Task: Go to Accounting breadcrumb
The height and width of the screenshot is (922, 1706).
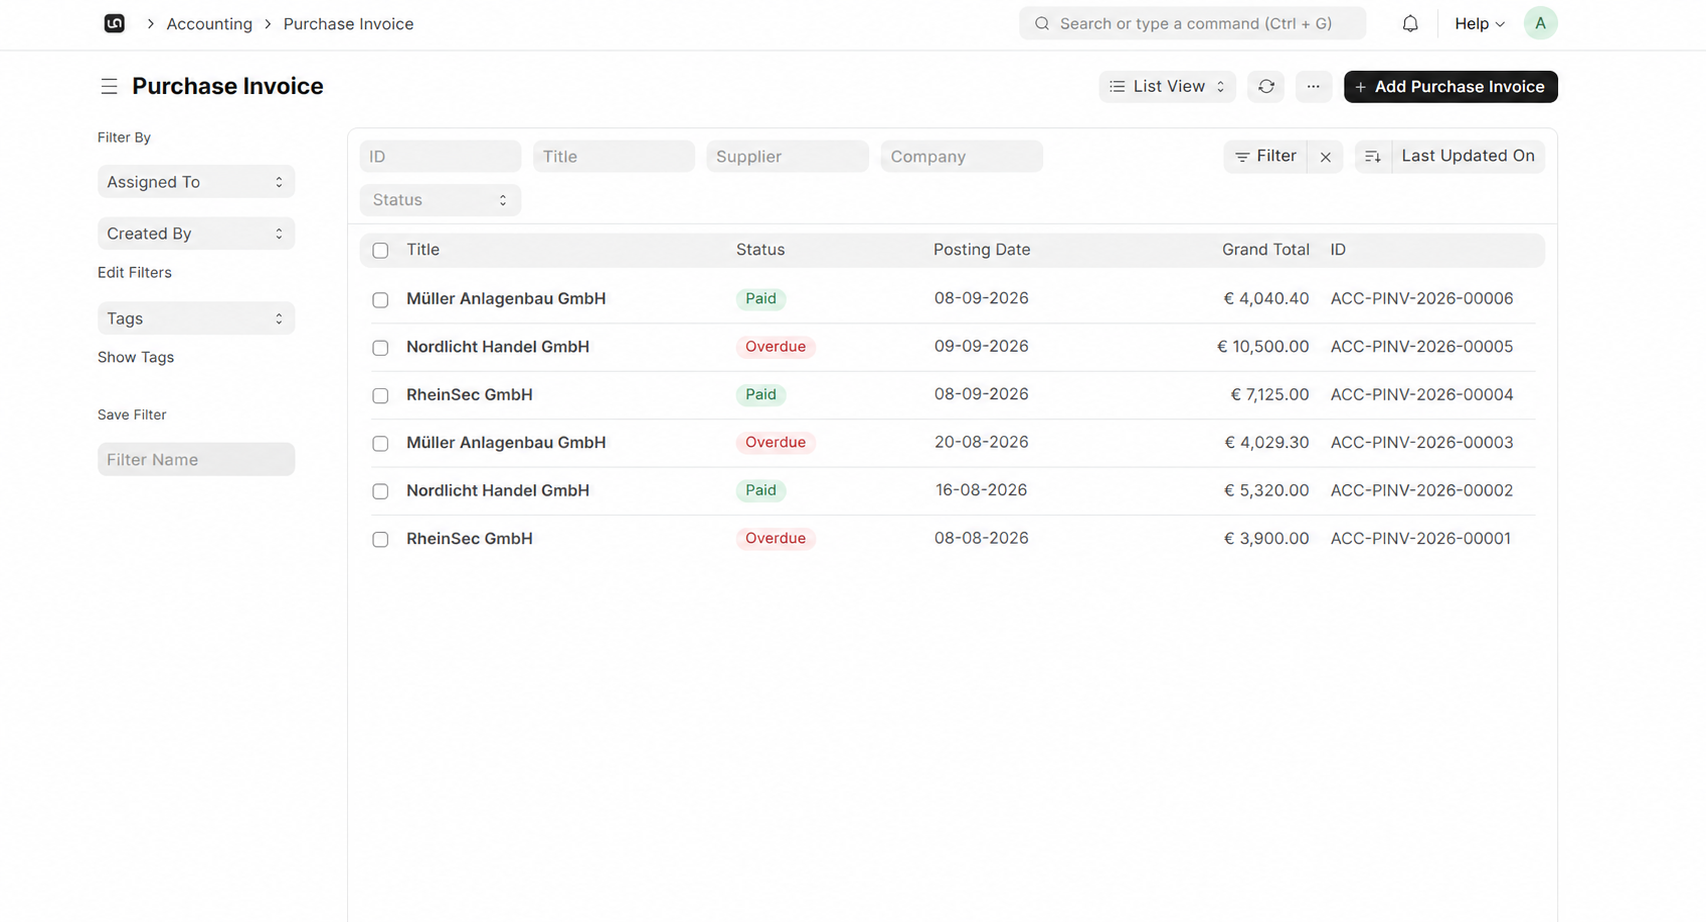Action: [209, 23]
